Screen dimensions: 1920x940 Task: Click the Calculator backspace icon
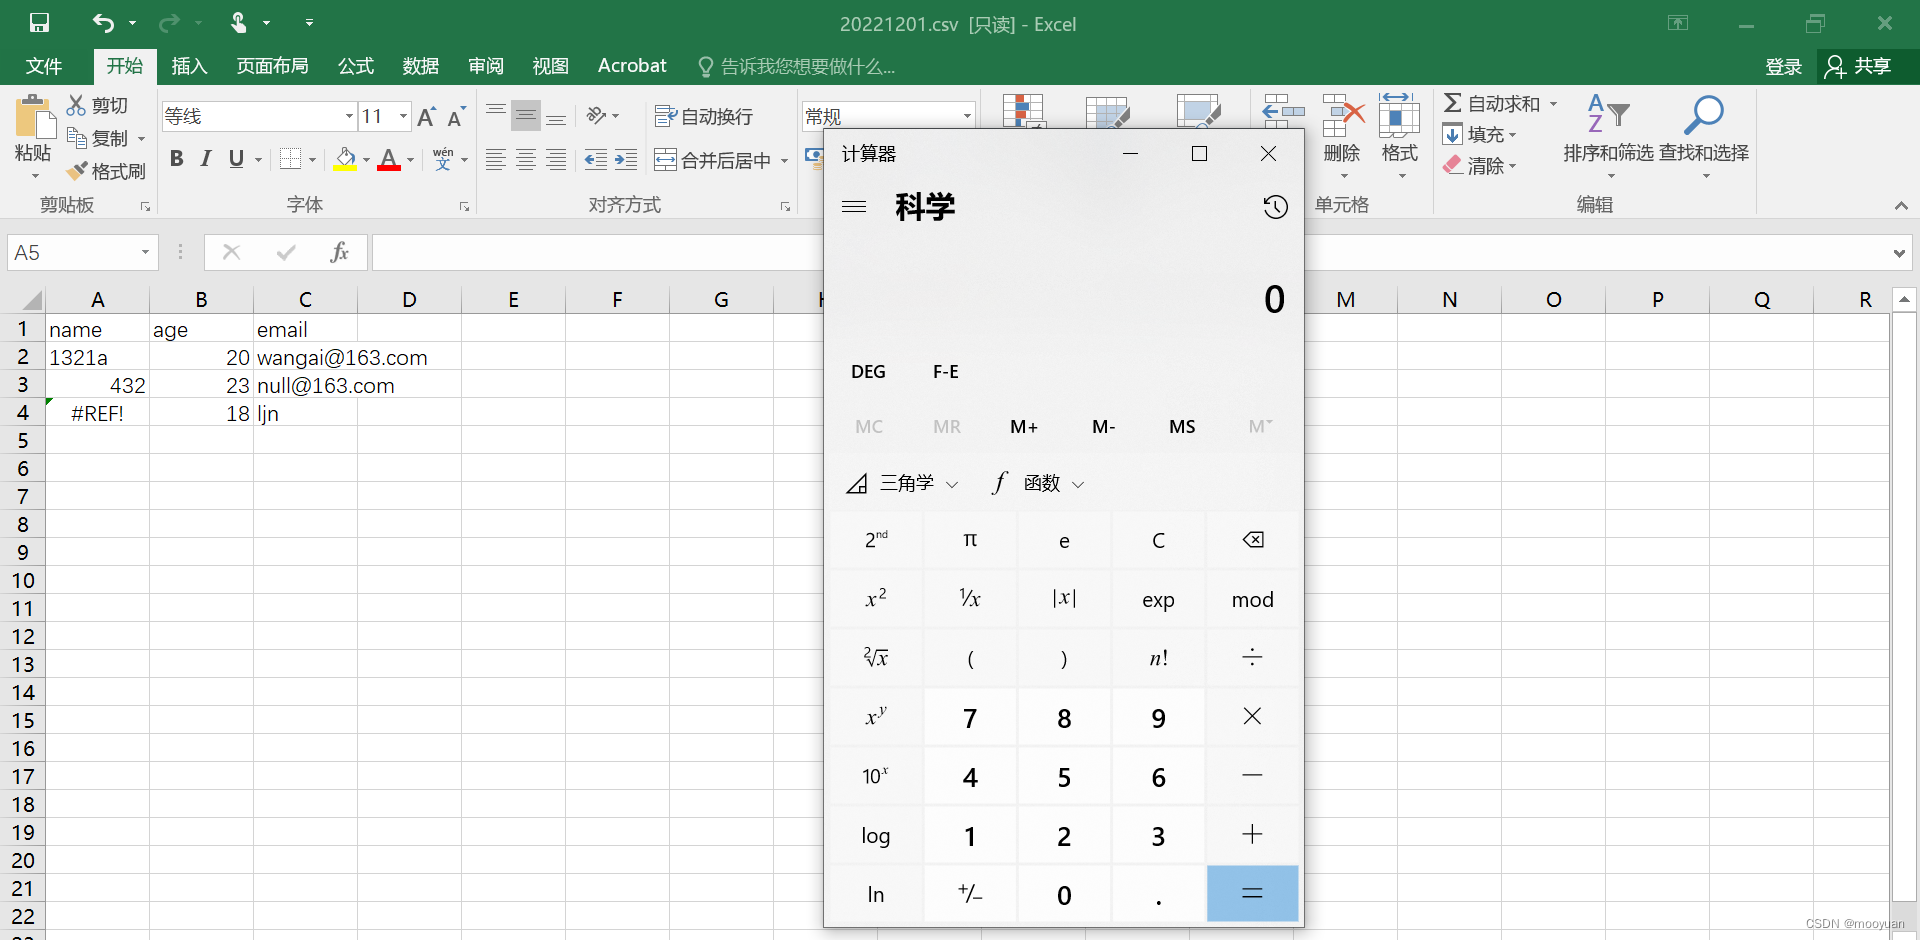(x=1252, y=540)
